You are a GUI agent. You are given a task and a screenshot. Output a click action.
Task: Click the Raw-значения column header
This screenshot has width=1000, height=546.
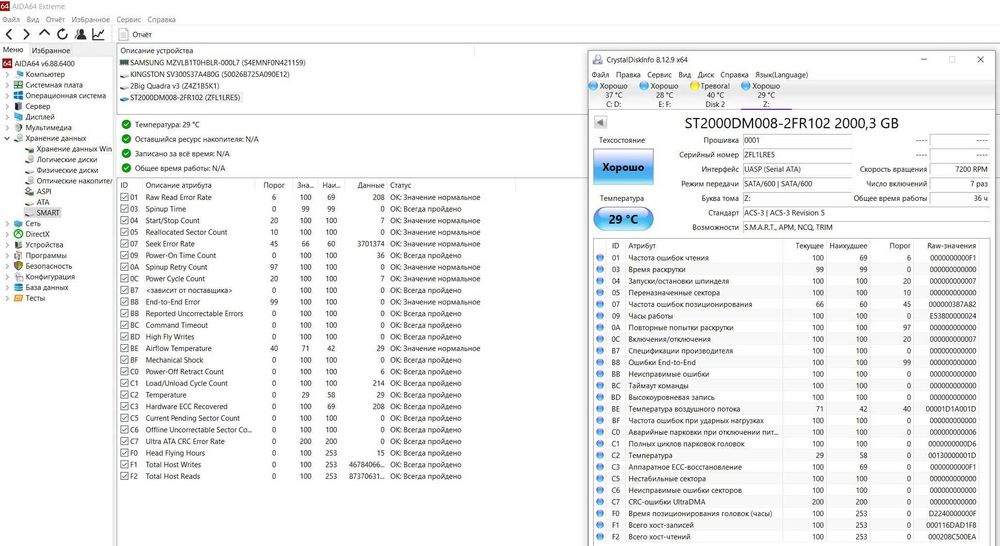952,246
